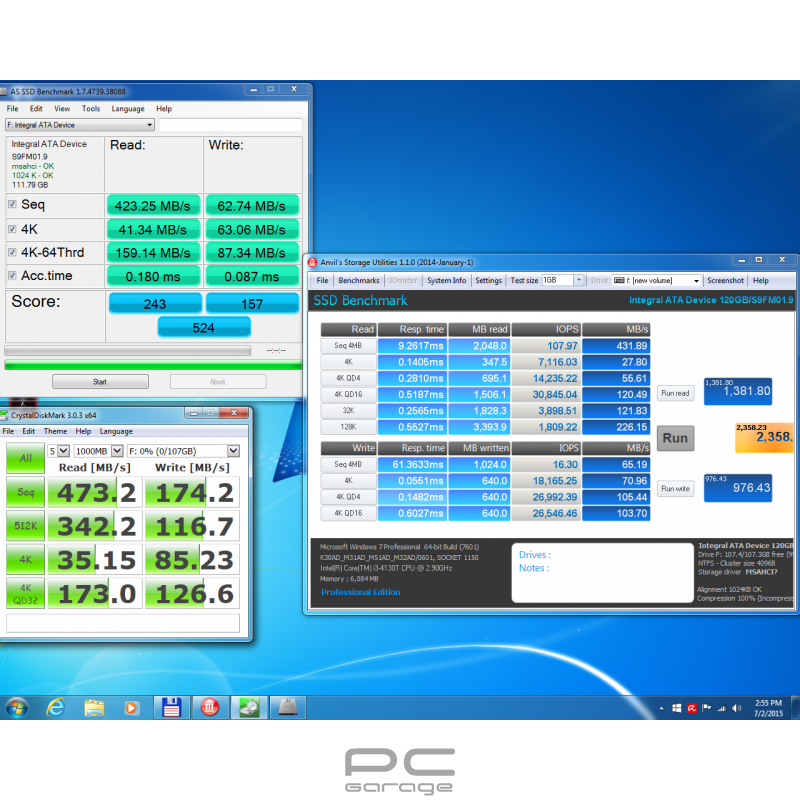Image resolution: width=800 pixels, height=800 pixels.
Task: Switch to blue floppy disk taskbar app
Action: (171, 708)
